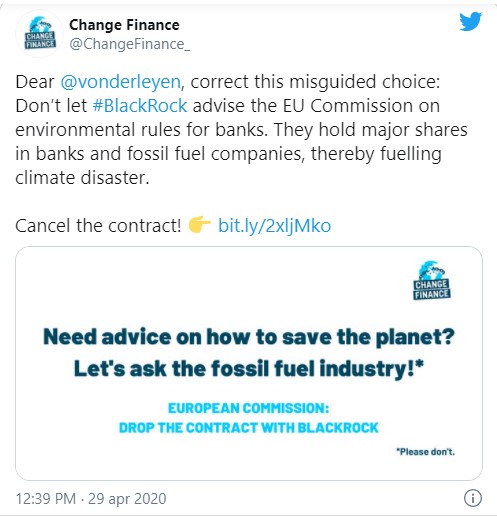Click the Change Finance display name
Screen dimensions: 497x516
tap(124, 25)
